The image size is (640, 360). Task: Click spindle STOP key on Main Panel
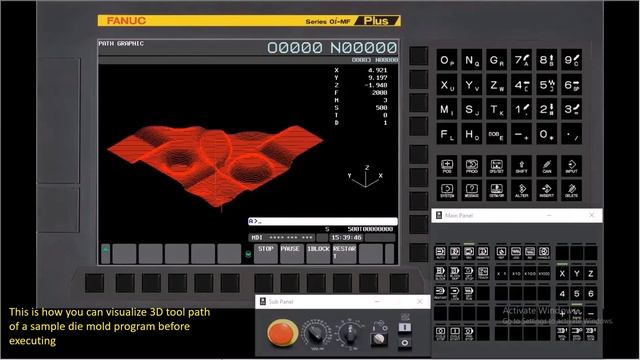point(577,333)
